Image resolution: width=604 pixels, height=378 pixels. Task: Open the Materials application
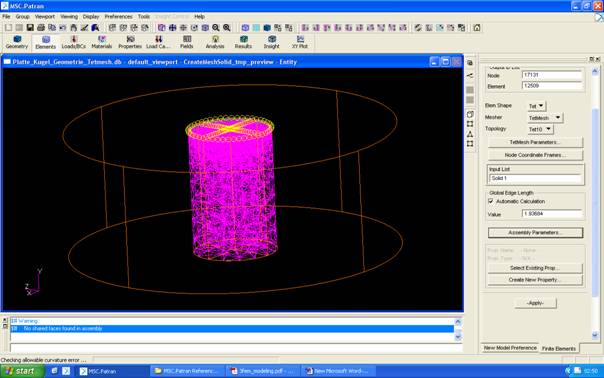pyautogui.click(x=102, y=42)
